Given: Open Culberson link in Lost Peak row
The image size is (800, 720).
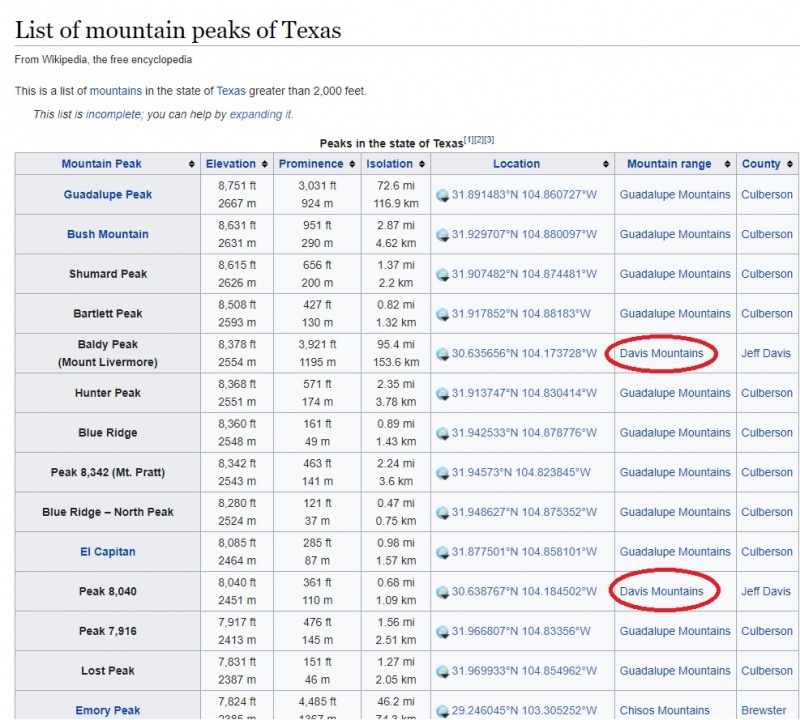Looking at the screenshot, I should point(767,671).
